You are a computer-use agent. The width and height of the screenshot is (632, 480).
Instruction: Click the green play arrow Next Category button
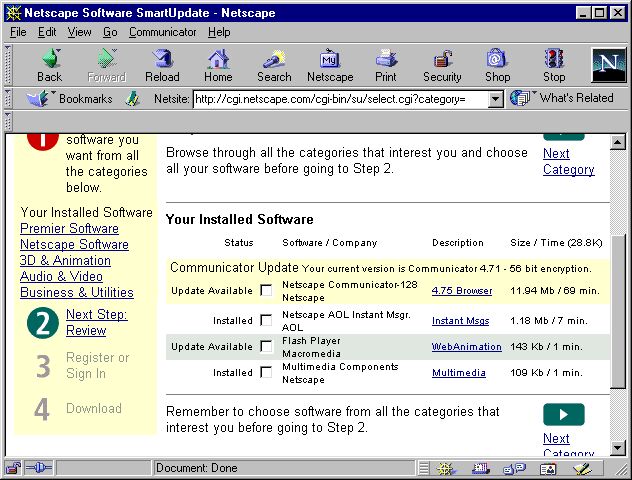click(x=563, y=414)
